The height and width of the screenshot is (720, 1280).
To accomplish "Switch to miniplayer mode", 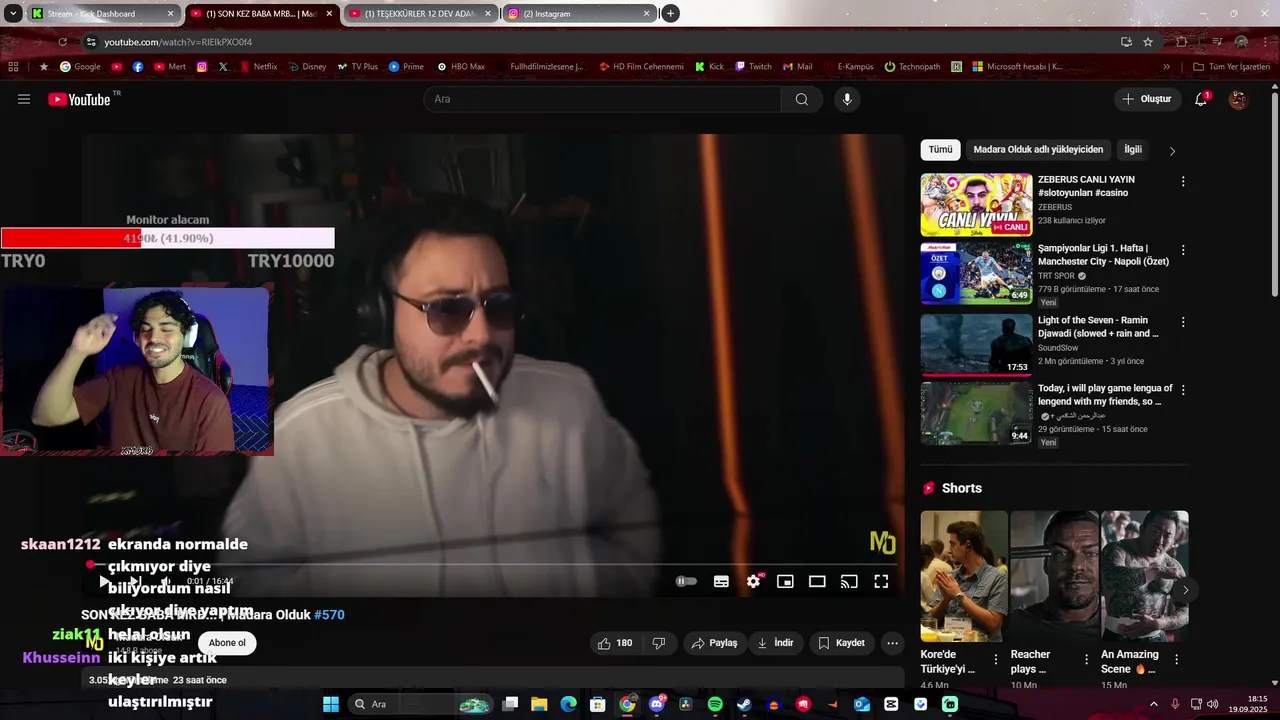I will coord(785,581).
